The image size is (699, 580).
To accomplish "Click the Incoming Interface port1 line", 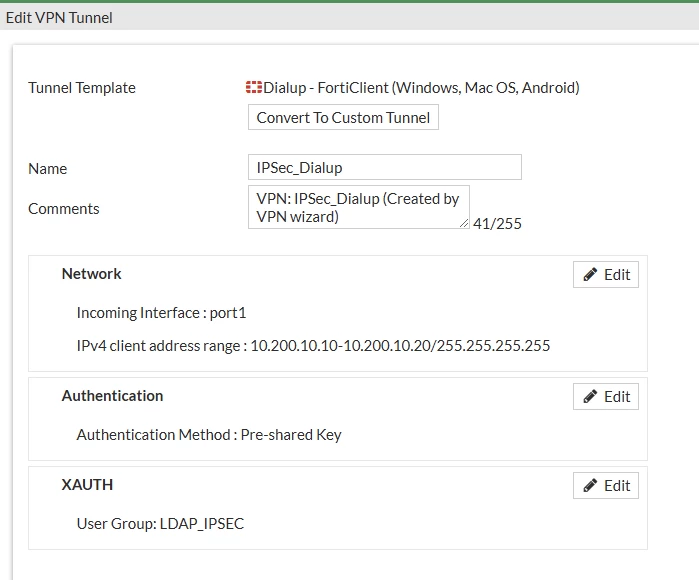I will point(161,313).
